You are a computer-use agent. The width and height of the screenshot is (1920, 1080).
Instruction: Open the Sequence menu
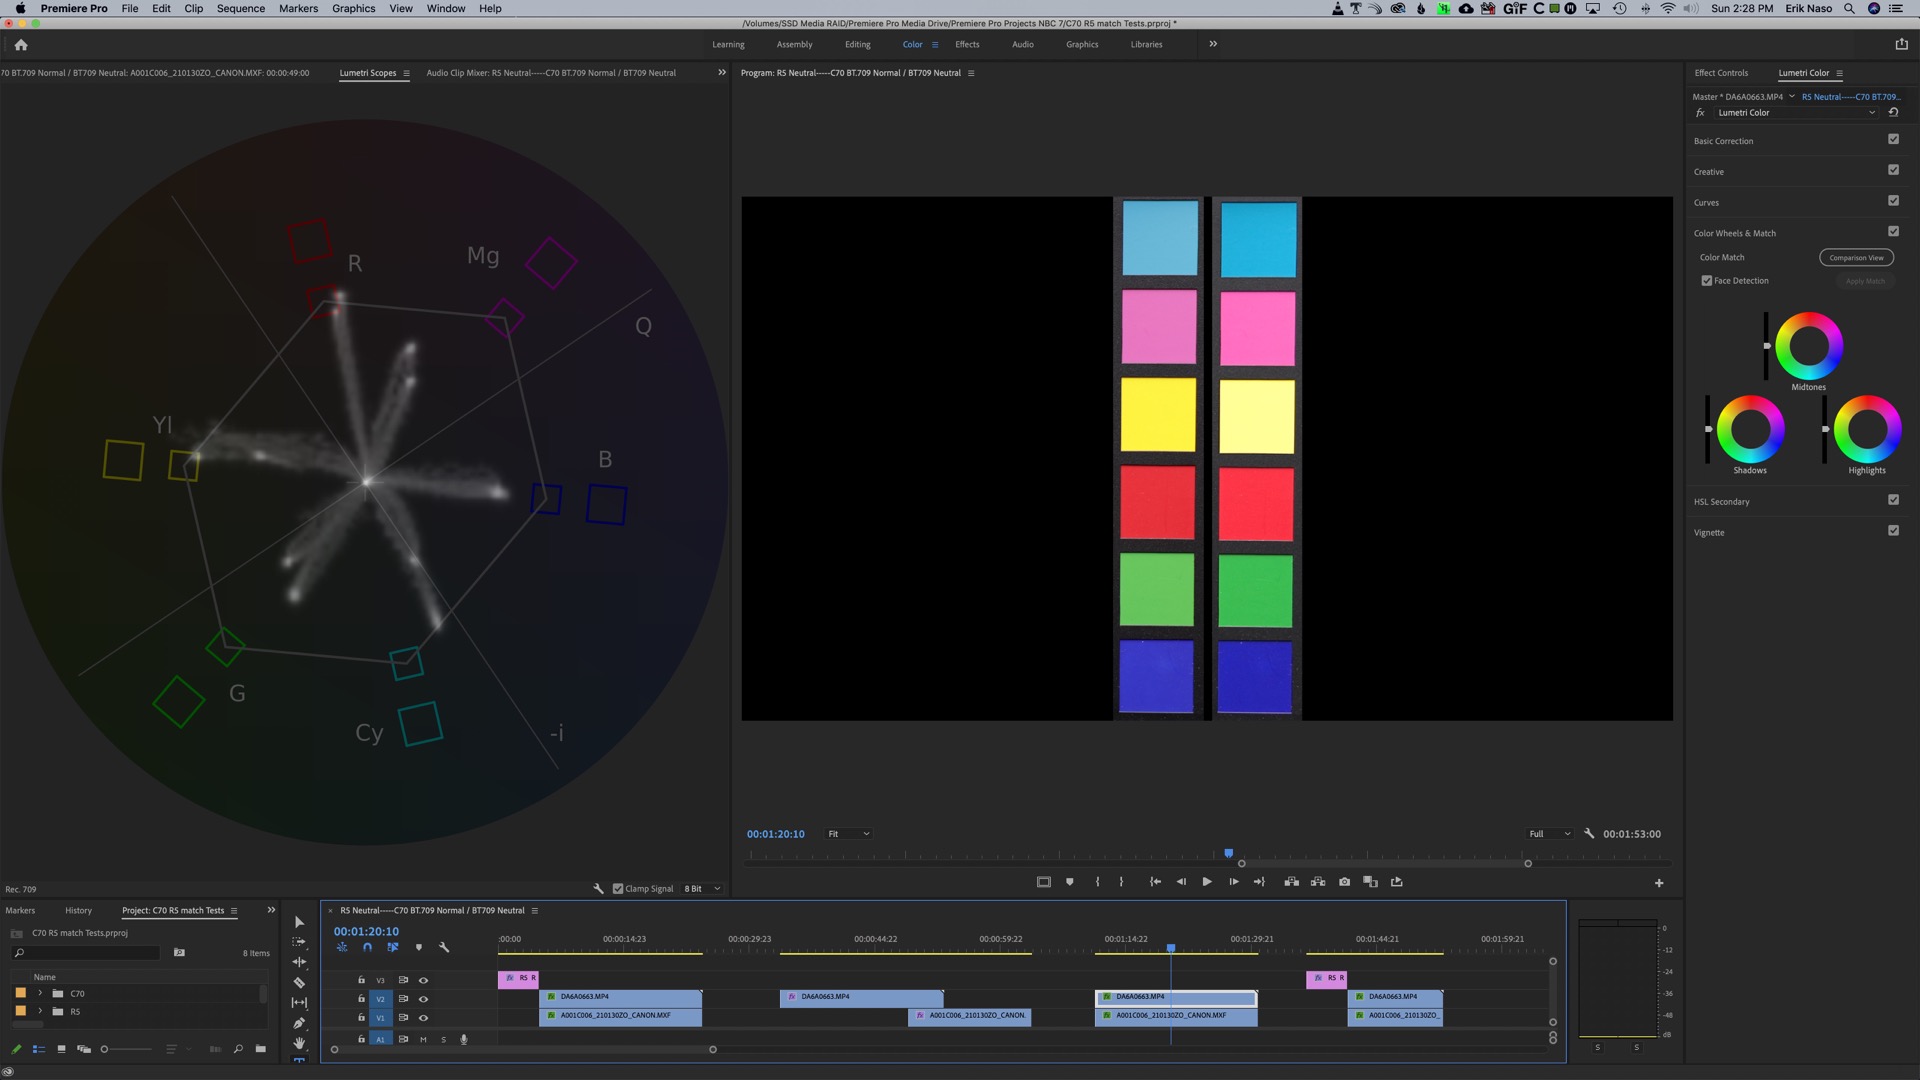pos(240,8)
